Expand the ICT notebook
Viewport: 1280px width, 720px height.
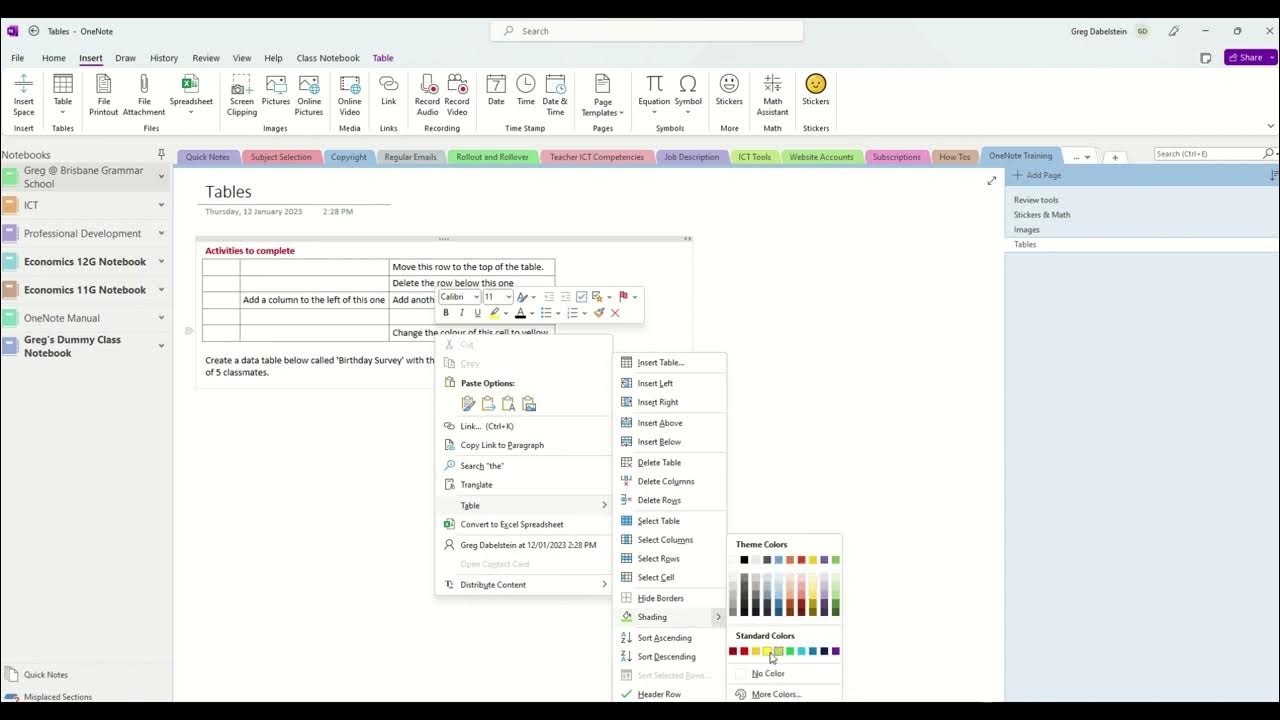pos(161,205)
